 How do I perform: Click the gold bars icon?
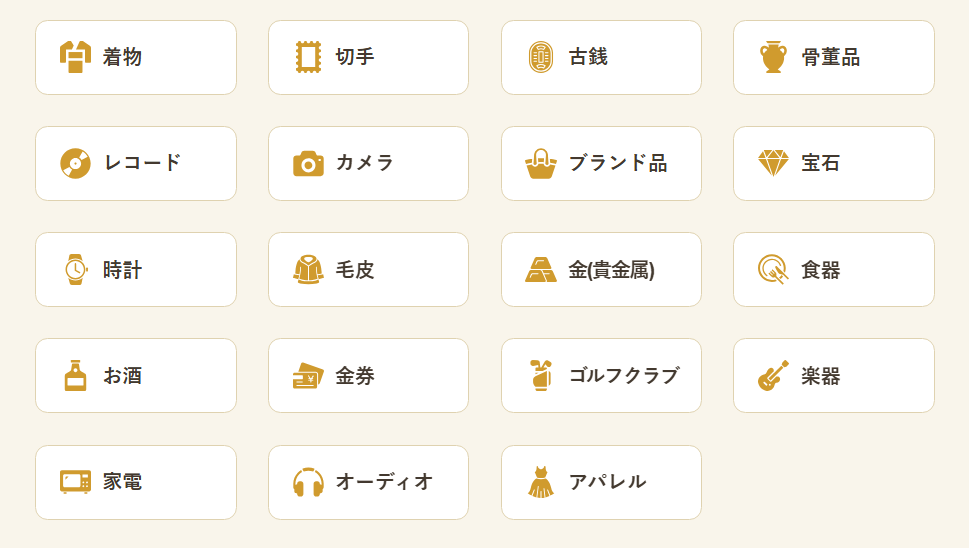tap(540, 269)
